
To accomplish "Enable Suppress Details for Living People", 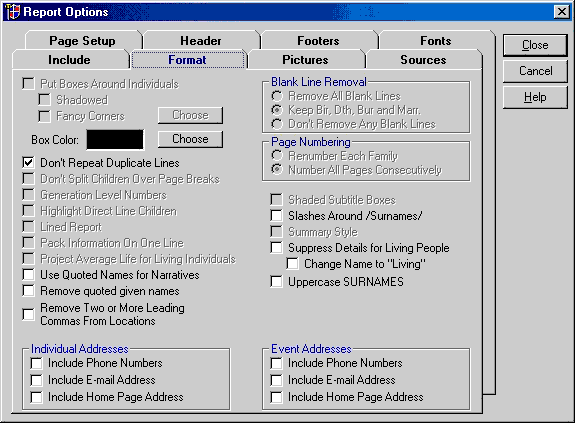I will pyautogui.click(x=276, y=247).
